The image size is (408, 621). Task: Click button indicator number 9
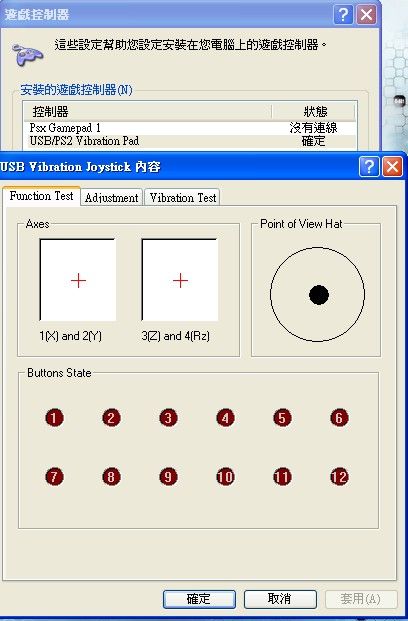point(168,476)
